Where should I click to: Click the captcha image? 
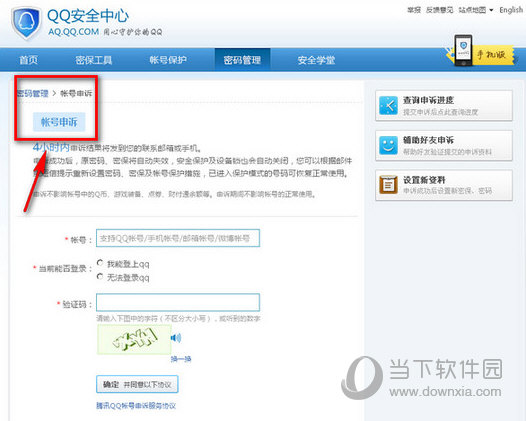pos(134,339)
